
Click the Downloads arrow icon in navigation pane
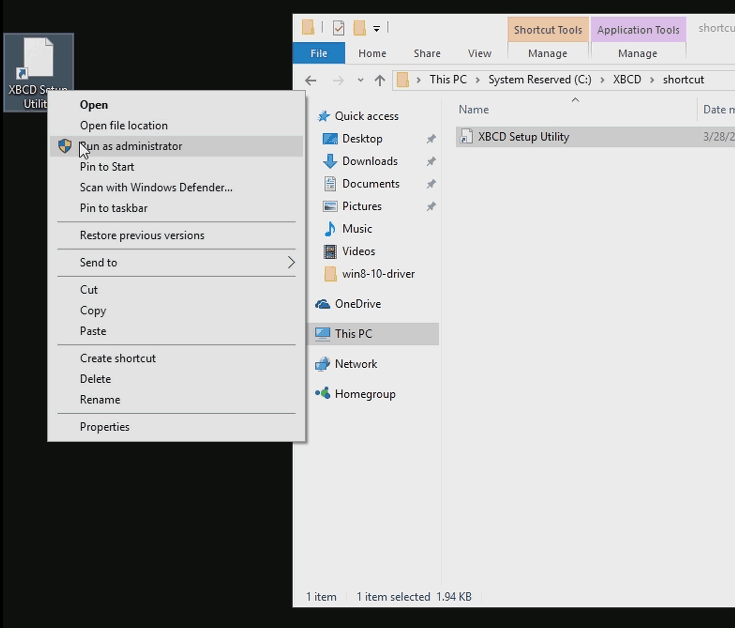click(x=330, y=161)
